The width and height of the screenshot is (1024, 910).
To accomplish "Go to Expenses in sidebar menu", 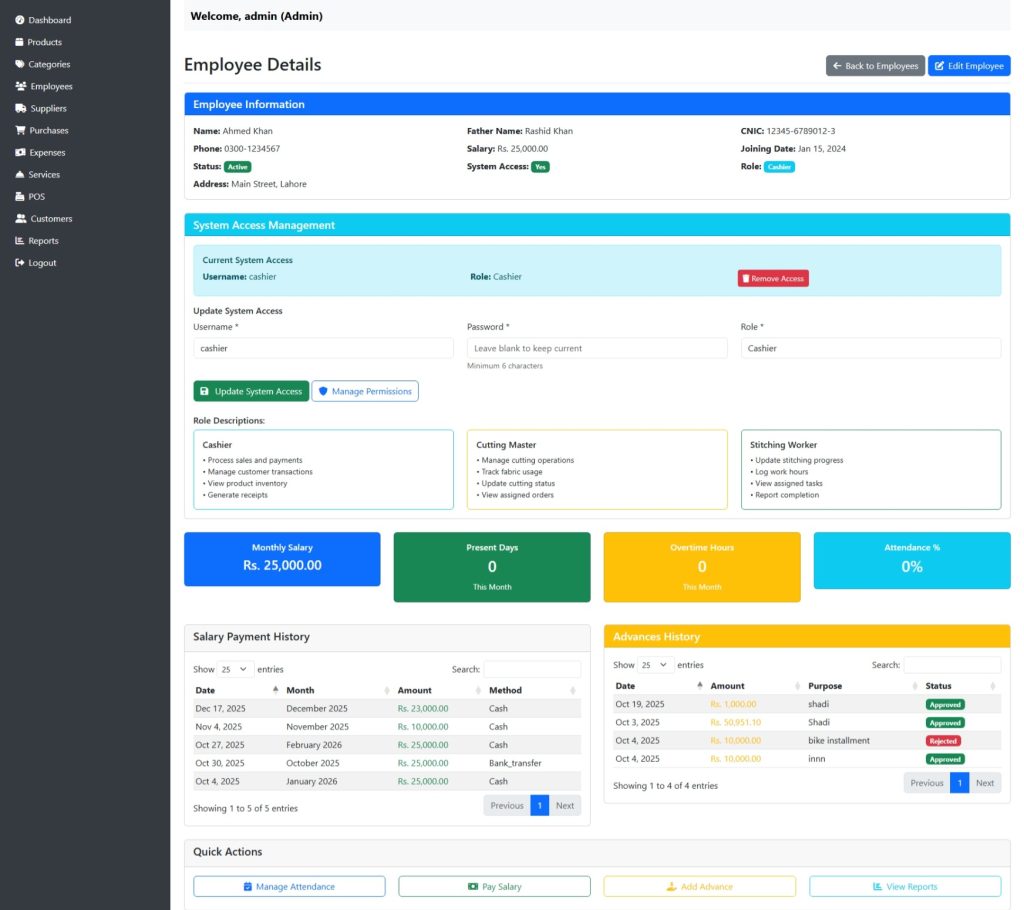I will 47,152.
